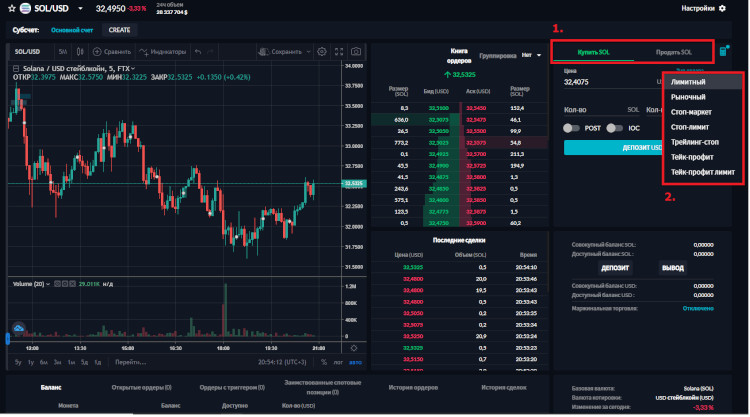Image resolution: width=750 pixels, height=417 pixels.
Task: Toggle the лог (log) scale option
Action: 338,361
